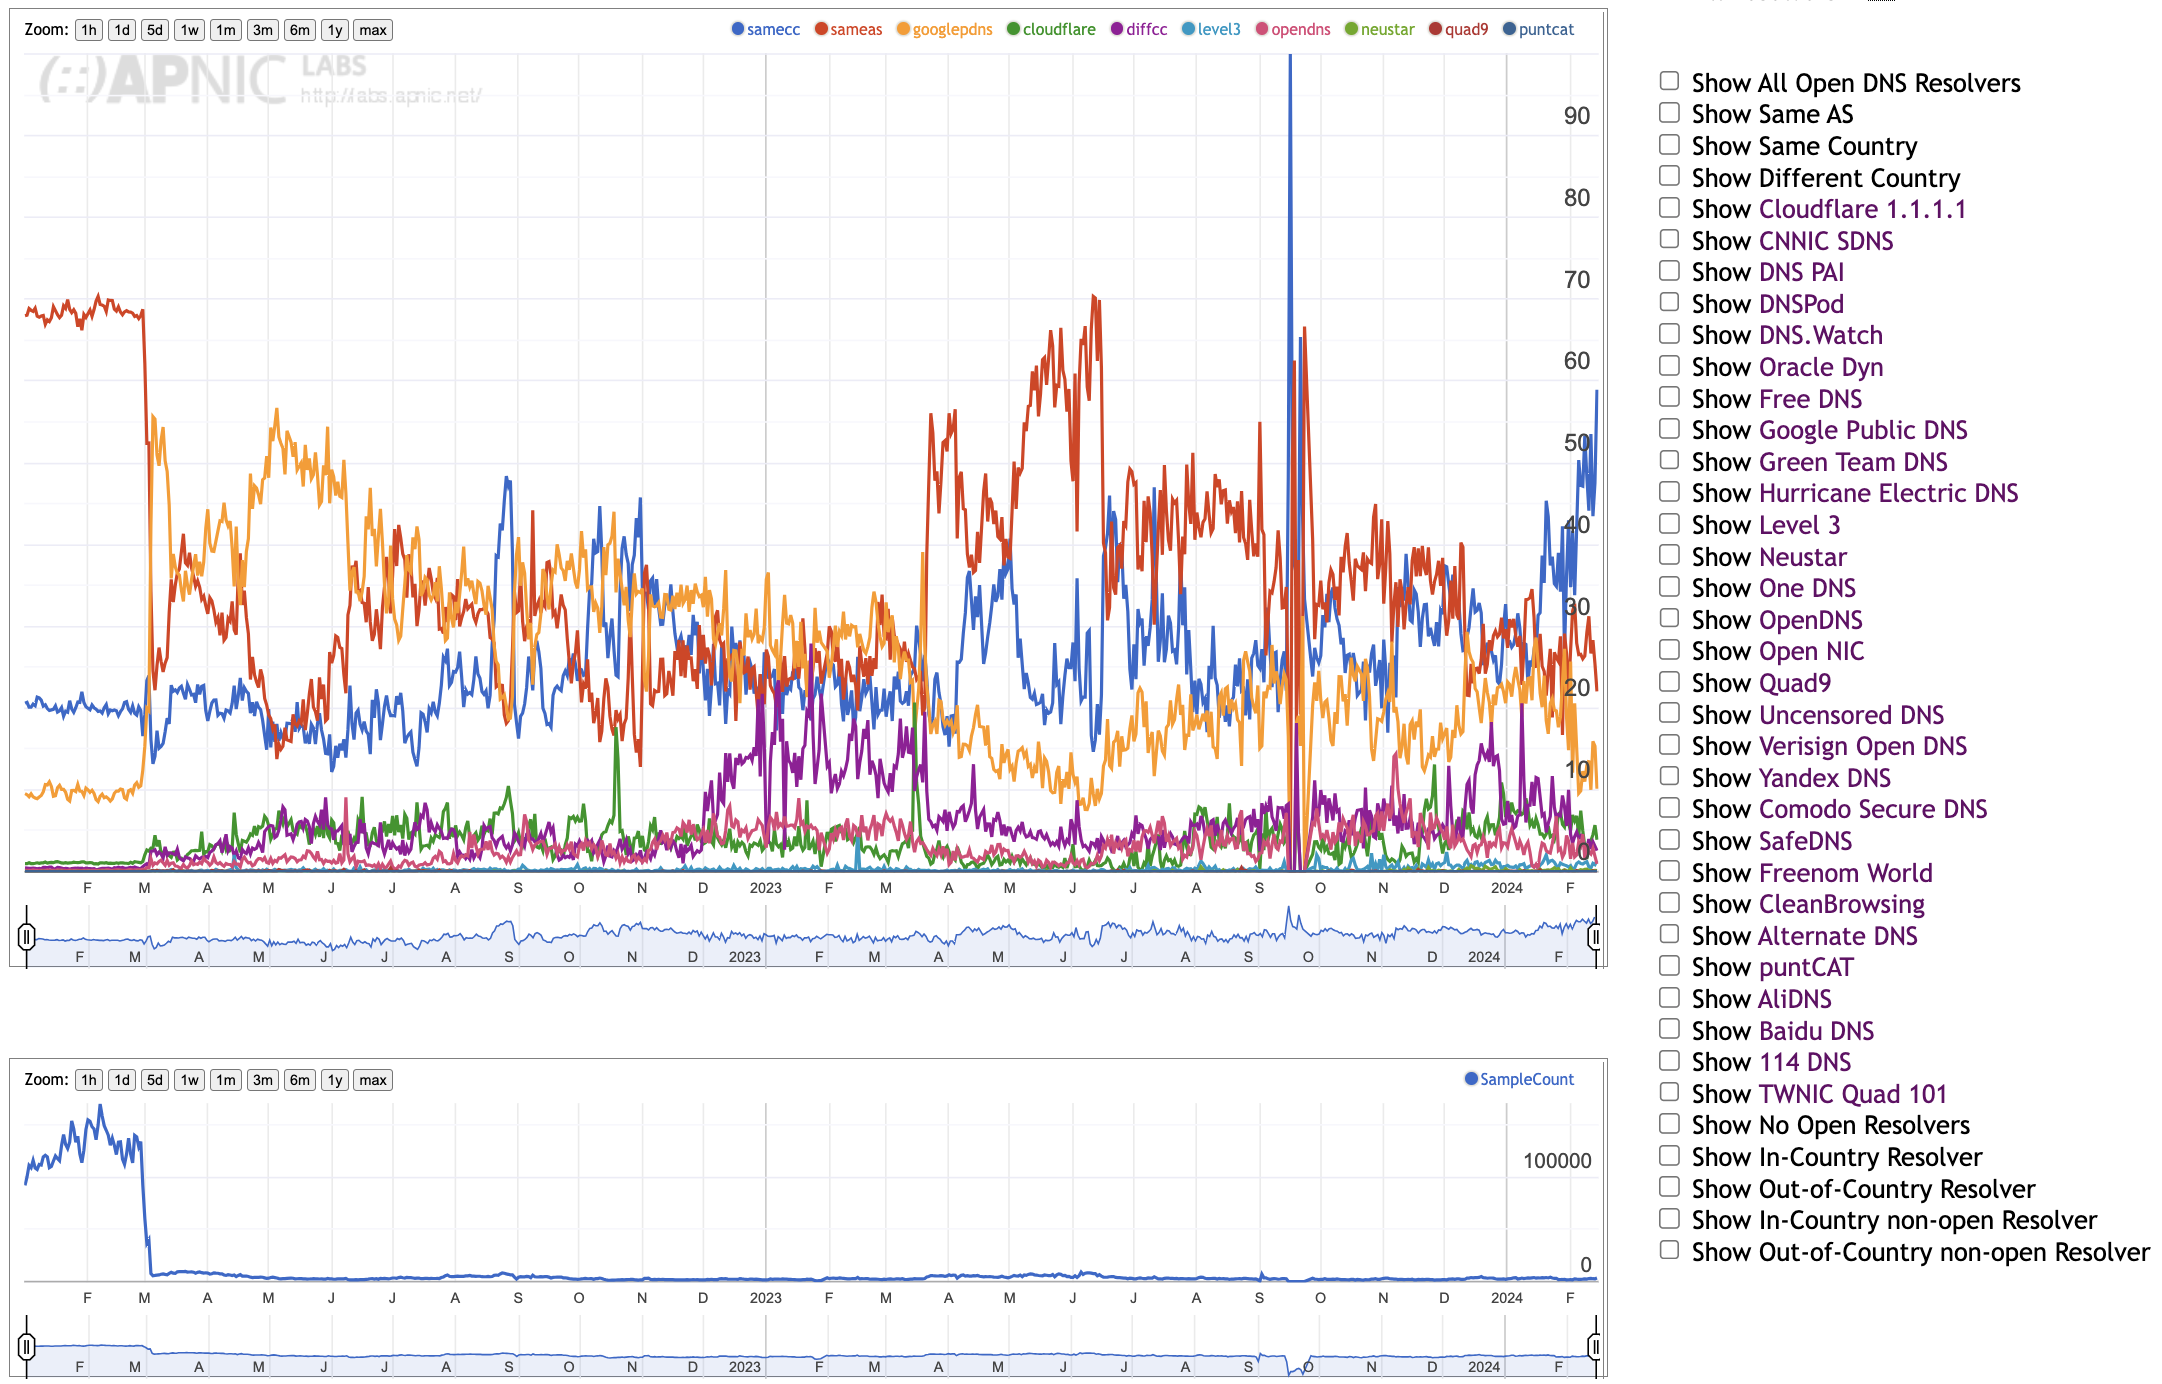Set top chart zoom to 1d
Viewport: 2162px width, 1384px height.
point(122,30)
